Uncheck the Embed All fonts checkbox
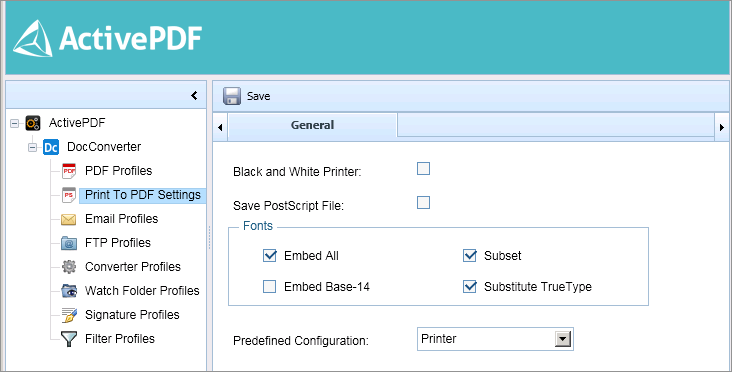 270,255
